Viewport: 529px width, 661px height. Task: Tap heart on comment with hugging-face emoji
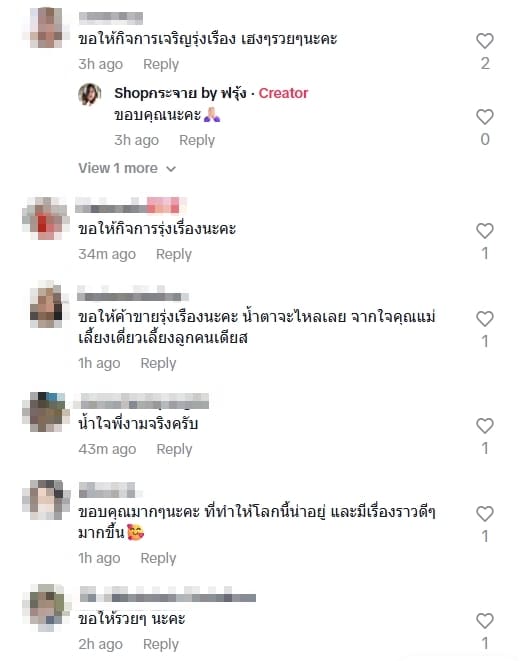tap(485, 514)
